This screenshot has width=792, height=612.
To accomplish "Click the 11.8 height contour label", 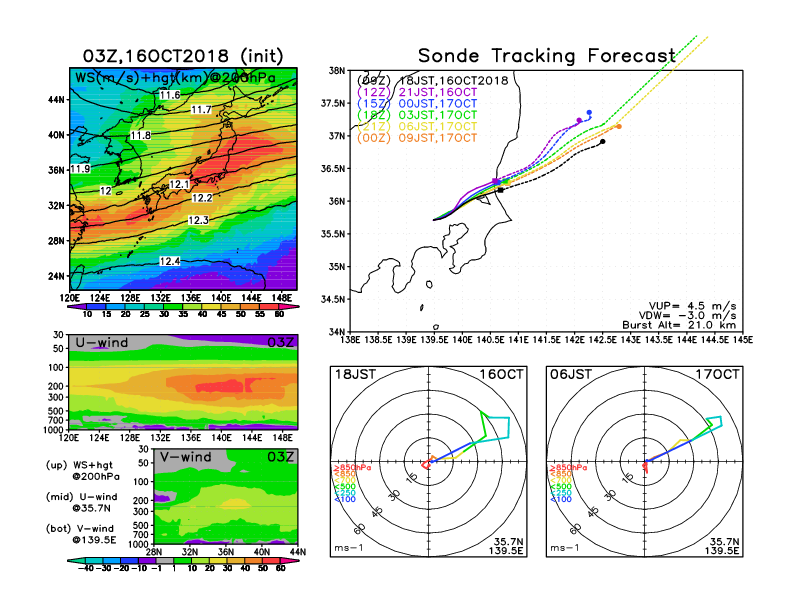I will coord(140,135).
